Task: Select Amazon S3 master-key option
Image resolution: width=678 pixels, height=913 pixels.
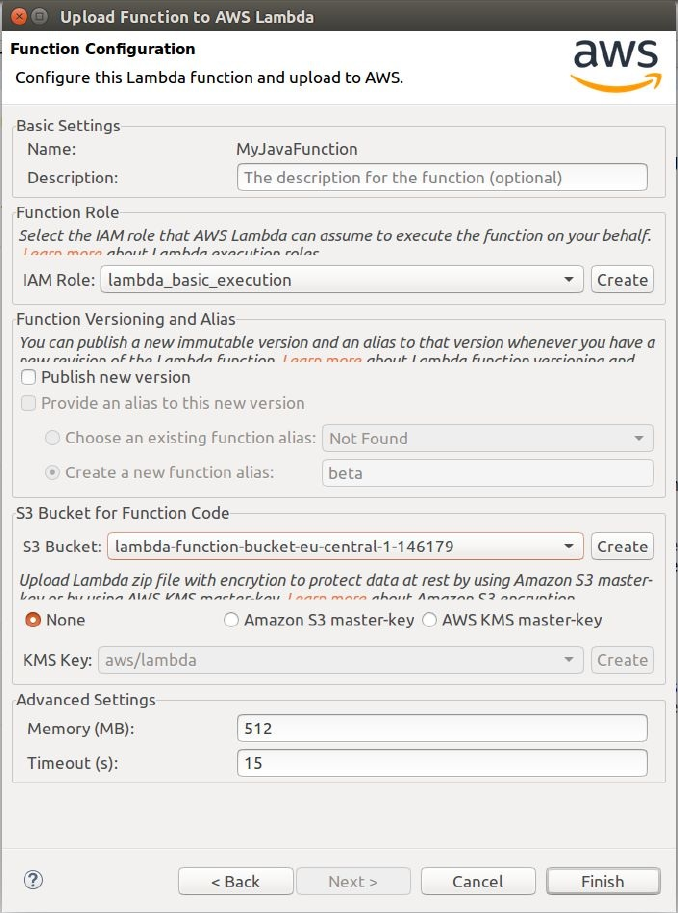Action: [x=232, y=620]
